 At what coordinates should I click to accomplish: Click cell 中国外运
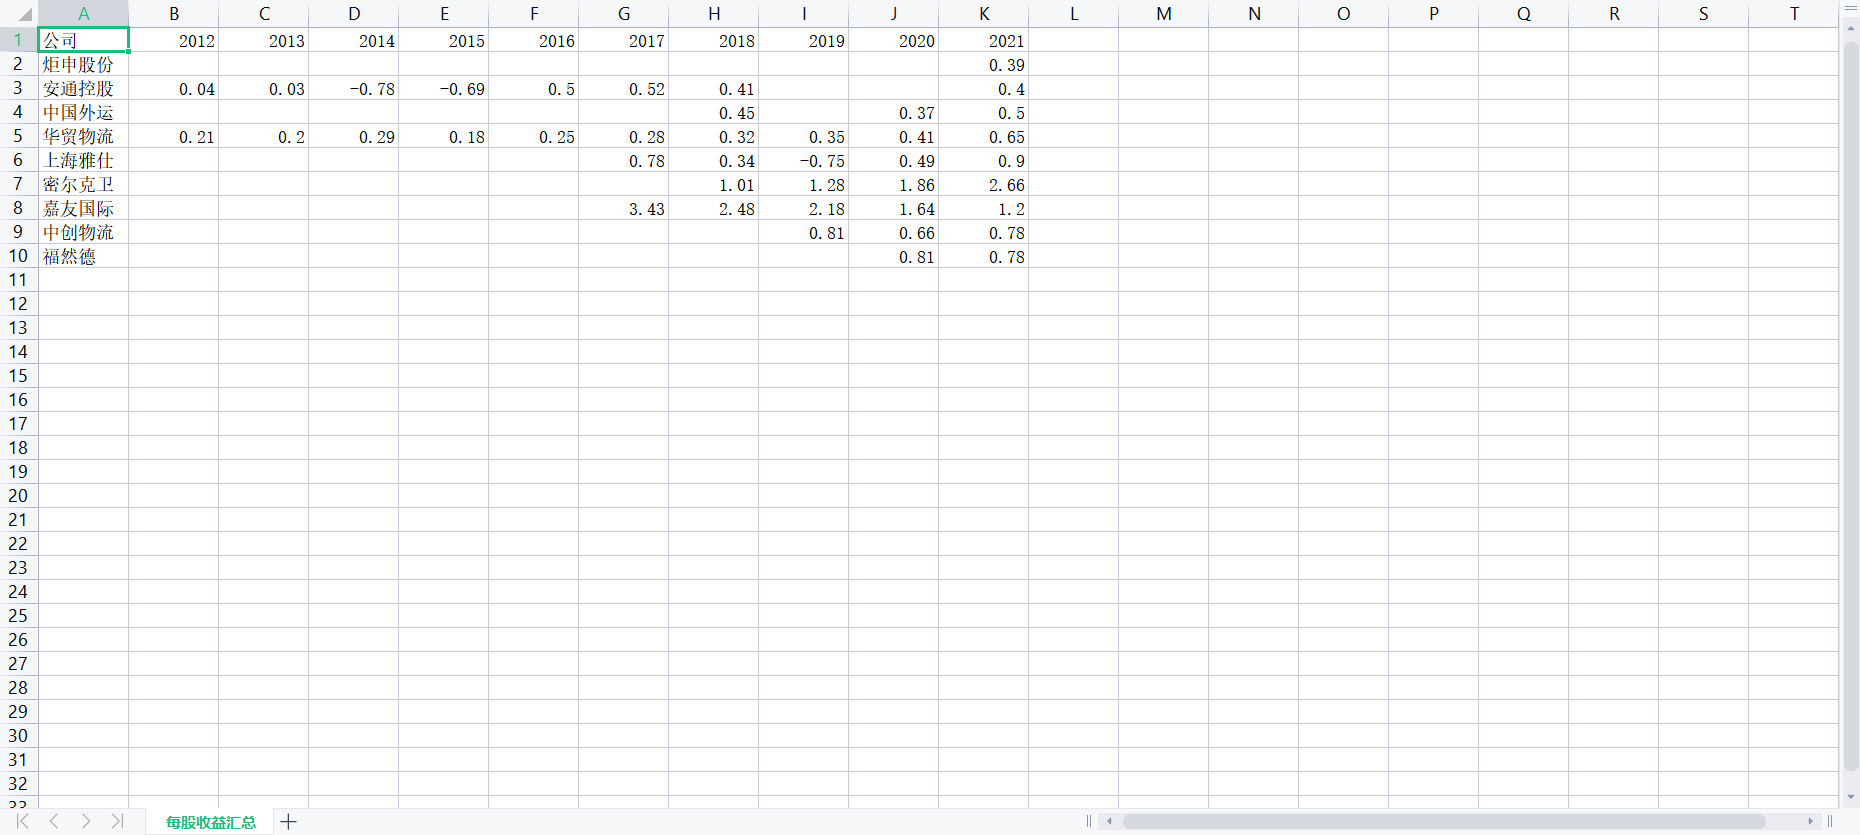pos(84,112)
